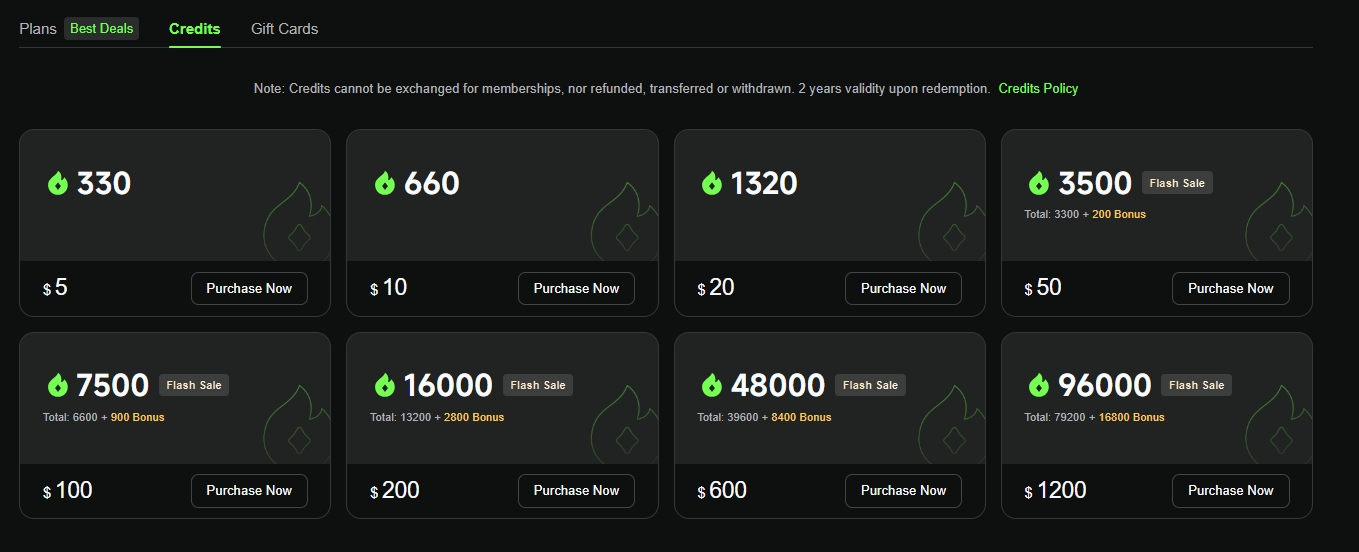Screen dimensions: 1359x552
Task: Purchase the $1200 credit pack
Action: coord(1230,490)
